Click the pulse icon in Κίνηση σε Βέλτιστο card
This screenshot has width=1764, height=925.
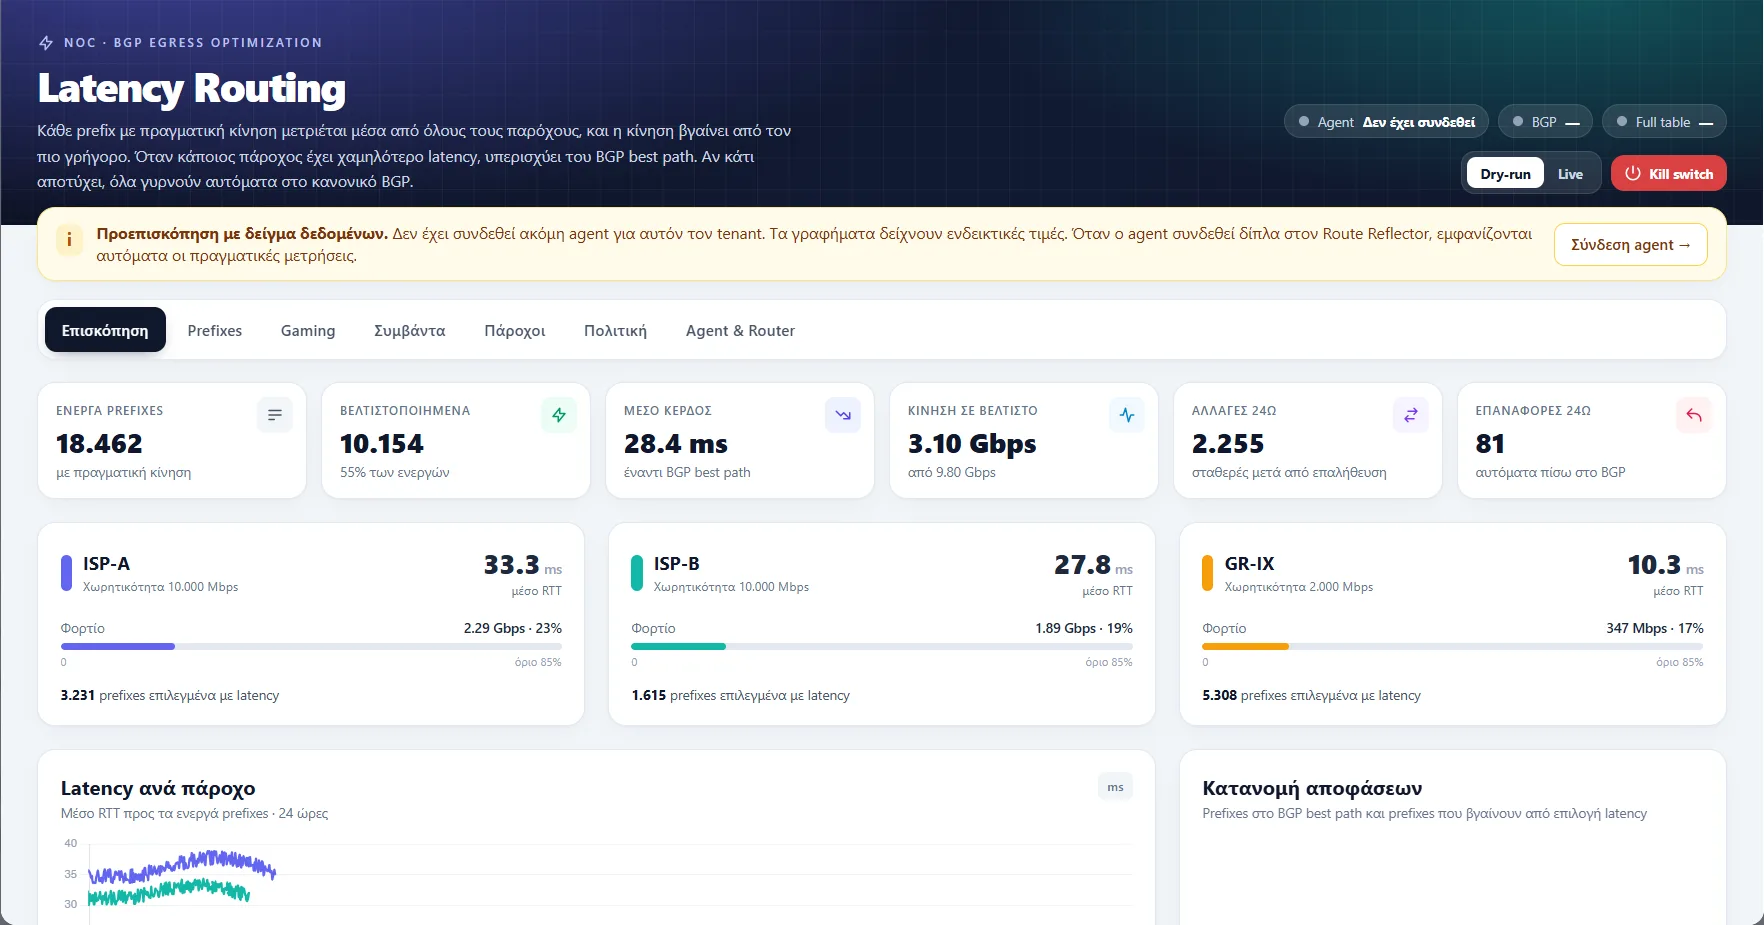coord(1127,415)
